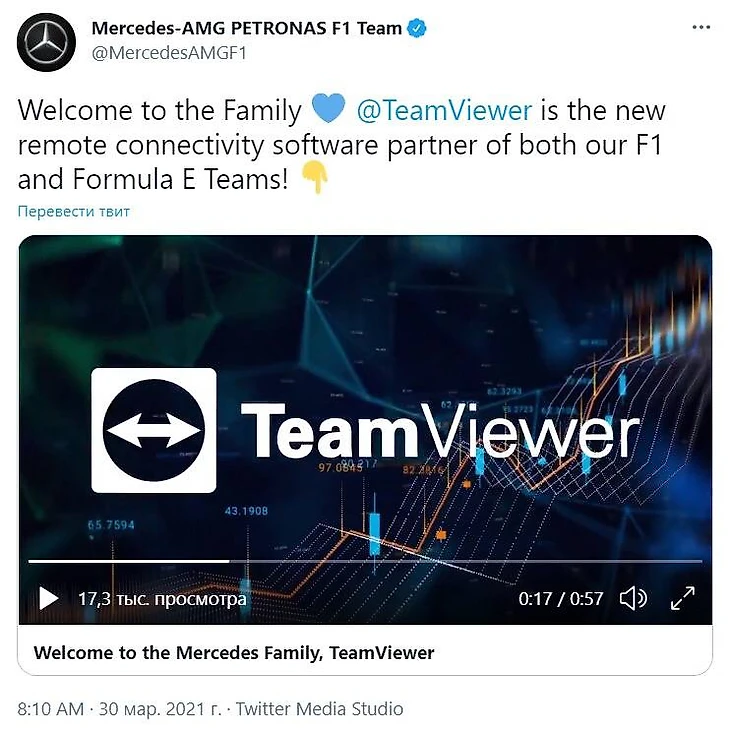The width and height of the screenshot is (730, 733).
Task: Play the video with the play button
Action: pos(49,598)
